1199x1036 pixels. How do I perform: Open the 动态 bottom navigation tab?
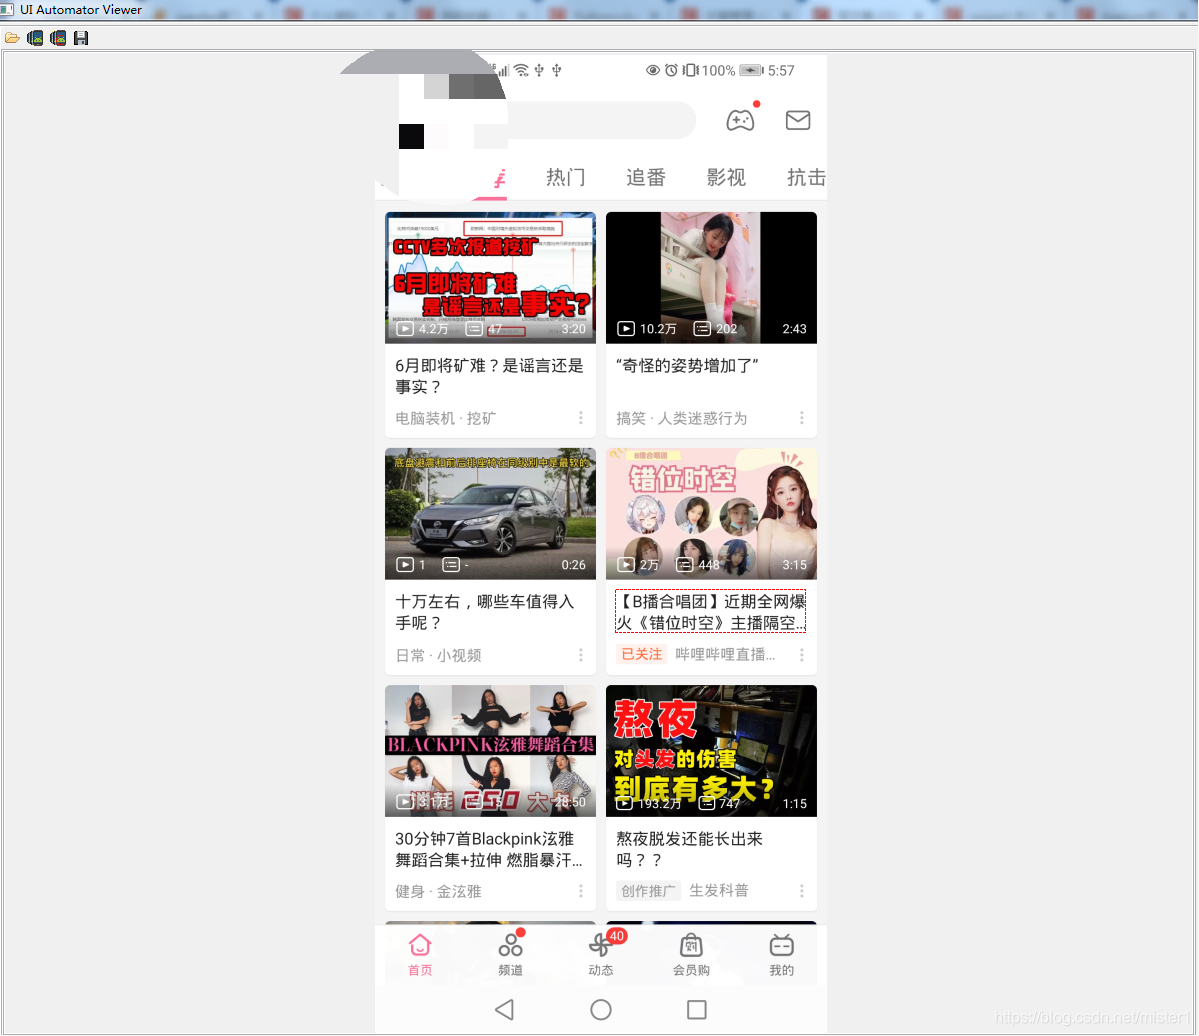pyautogui.click(x=601, y=954)
